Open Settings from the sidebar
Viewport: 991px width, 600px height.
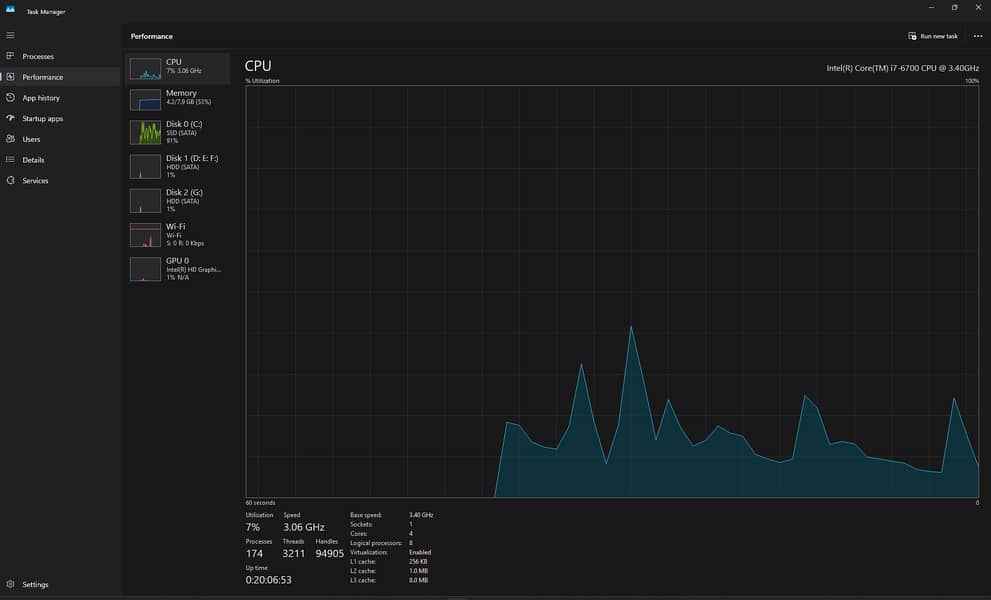(x=60, y=584)
